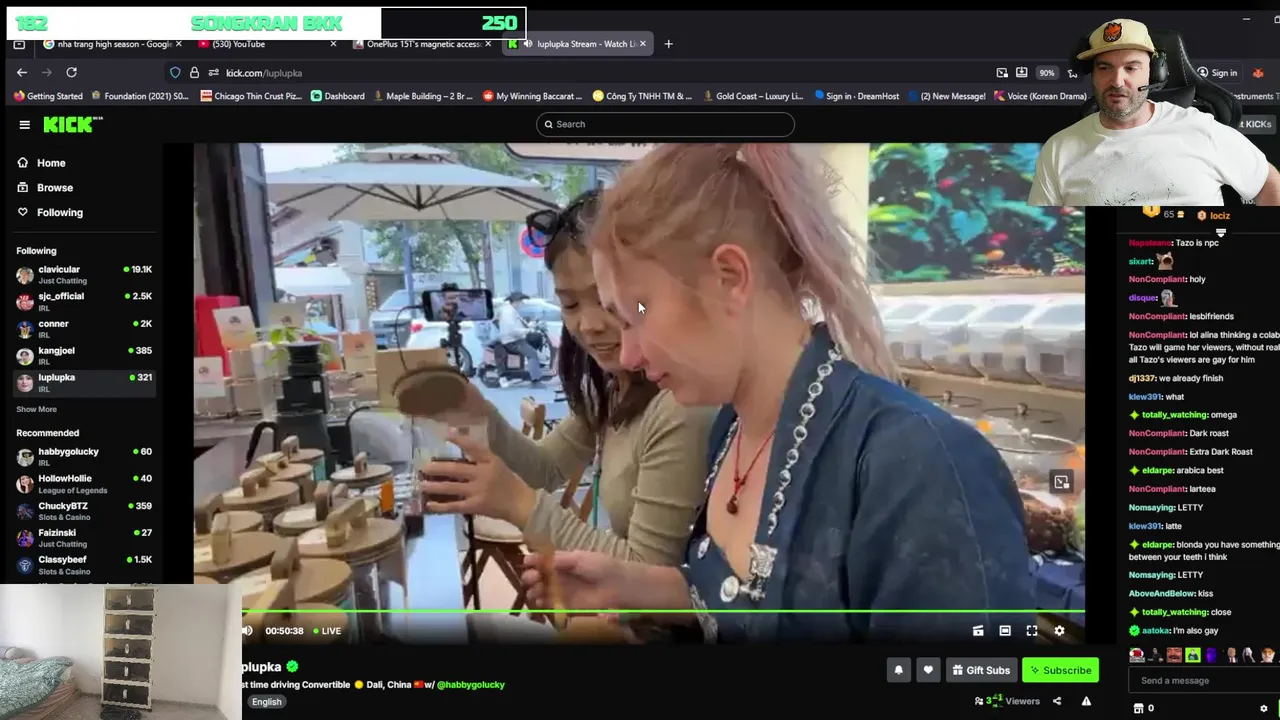Viewport: 1280px width, 720px height.
Task: Click the green video progress bar
Action: (x=664, y=611)
